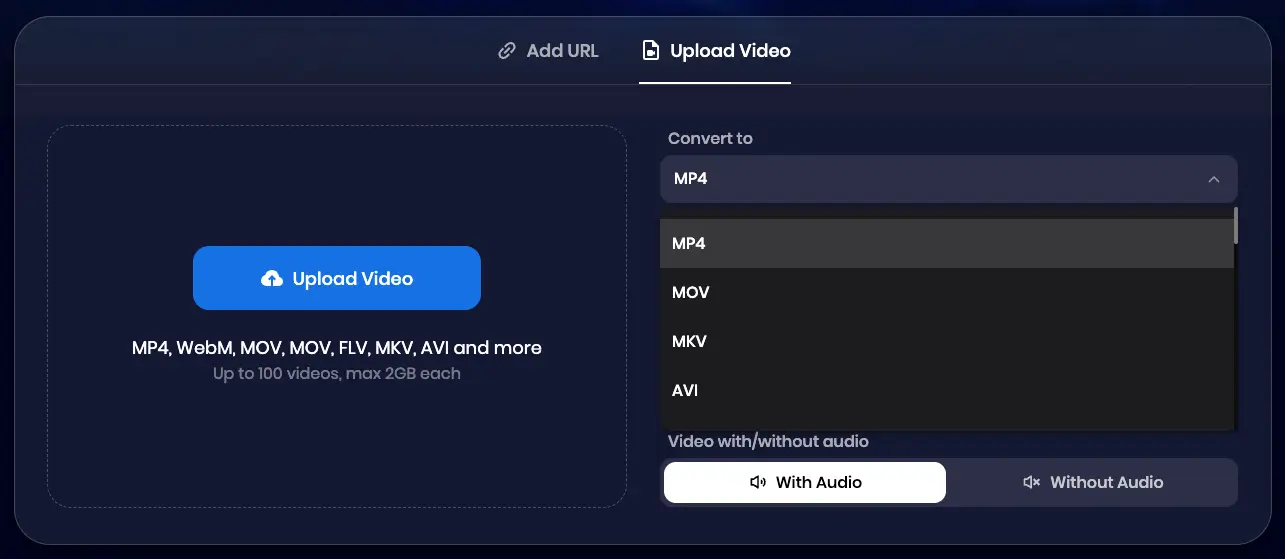The width and height of the screenshot is (1285, 559).
Task: Enable the With Audio option
Action: pyautogui.click(x=804, y=482)
